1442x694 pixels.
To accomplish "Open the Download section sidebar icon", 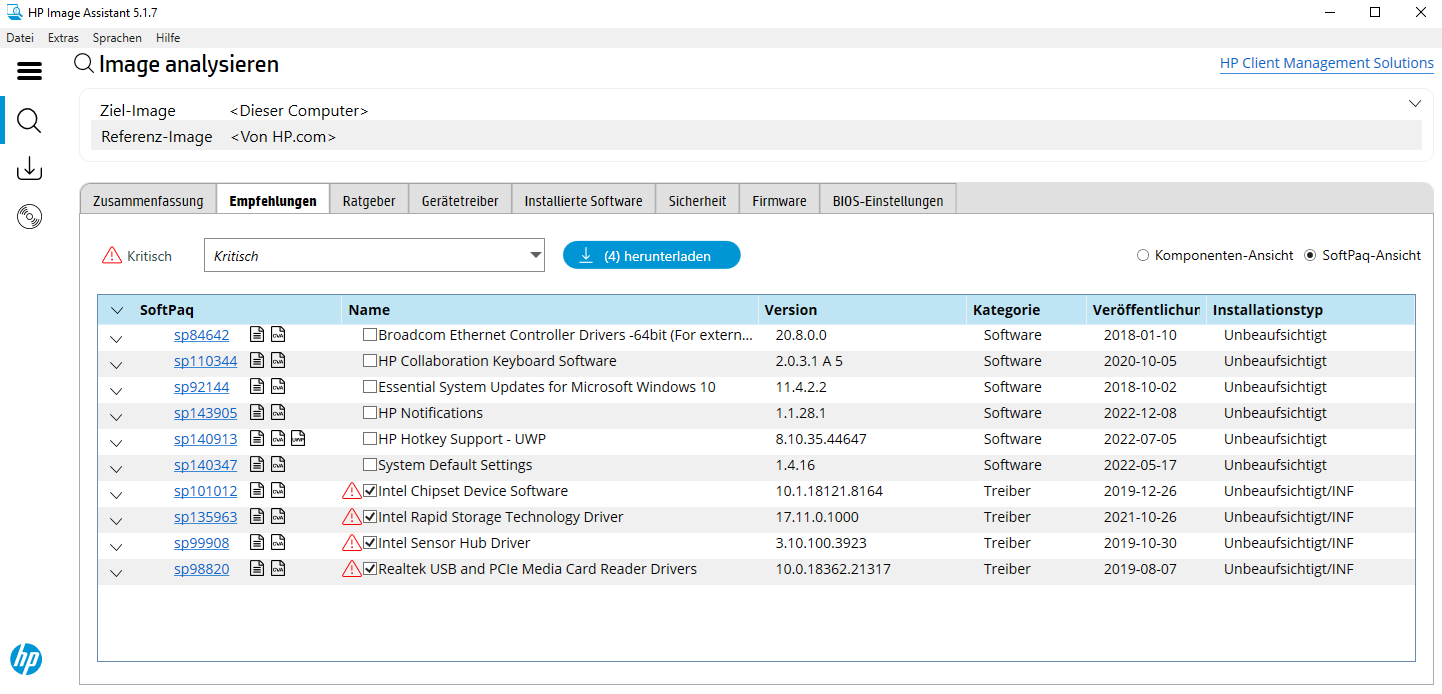I will point(30,168).
